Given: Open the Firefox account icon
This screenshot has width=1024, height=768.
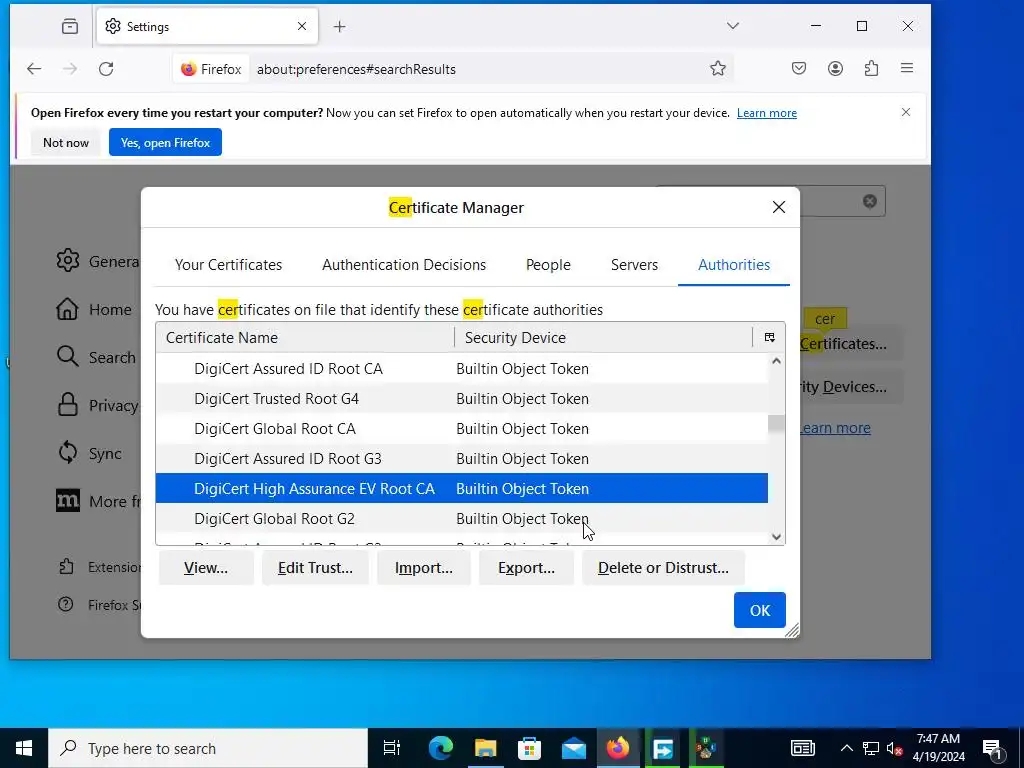Looking at the screenshot, I should click(835, 69).
